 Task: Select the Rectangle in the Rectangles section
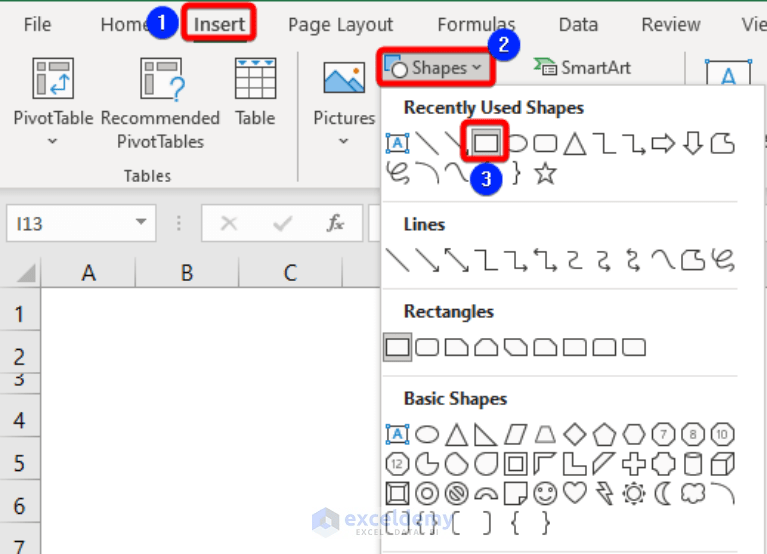[x=397, y=348]
